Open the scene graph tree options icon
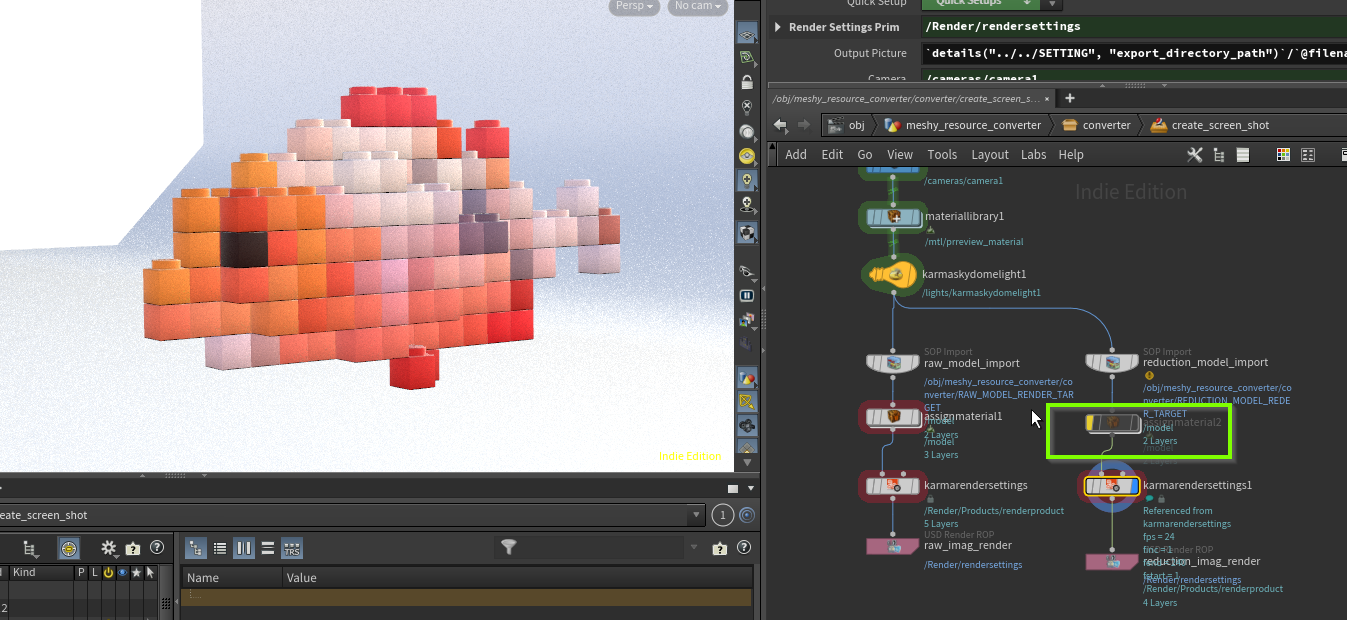This screenshot has height=620, width=1347. tap(30, 548)
